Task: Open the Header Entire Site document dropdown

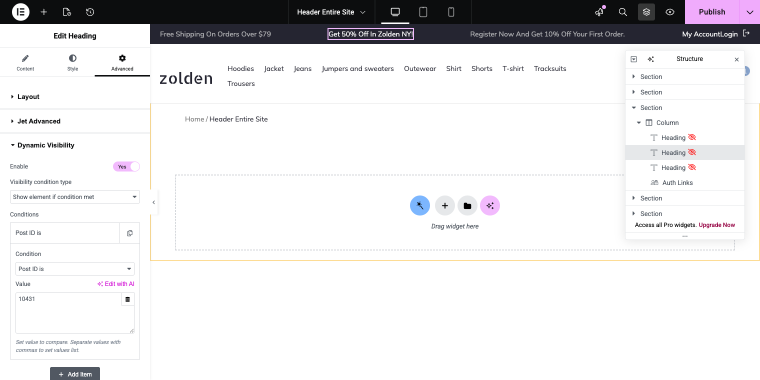Action: (331, 12)
